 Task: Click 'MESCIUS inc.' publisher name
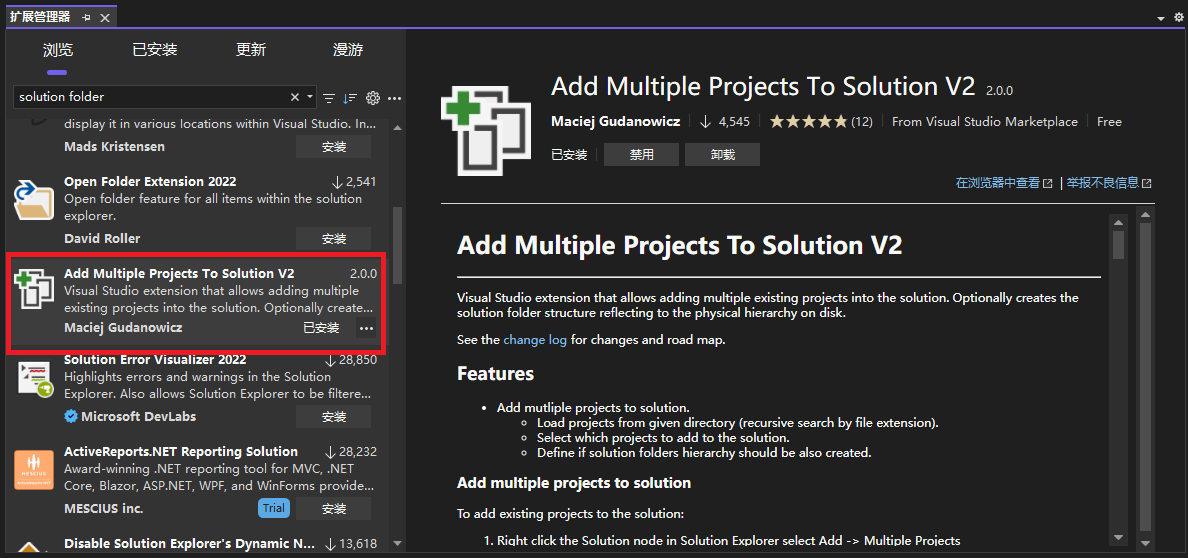(x=104, y=508)
